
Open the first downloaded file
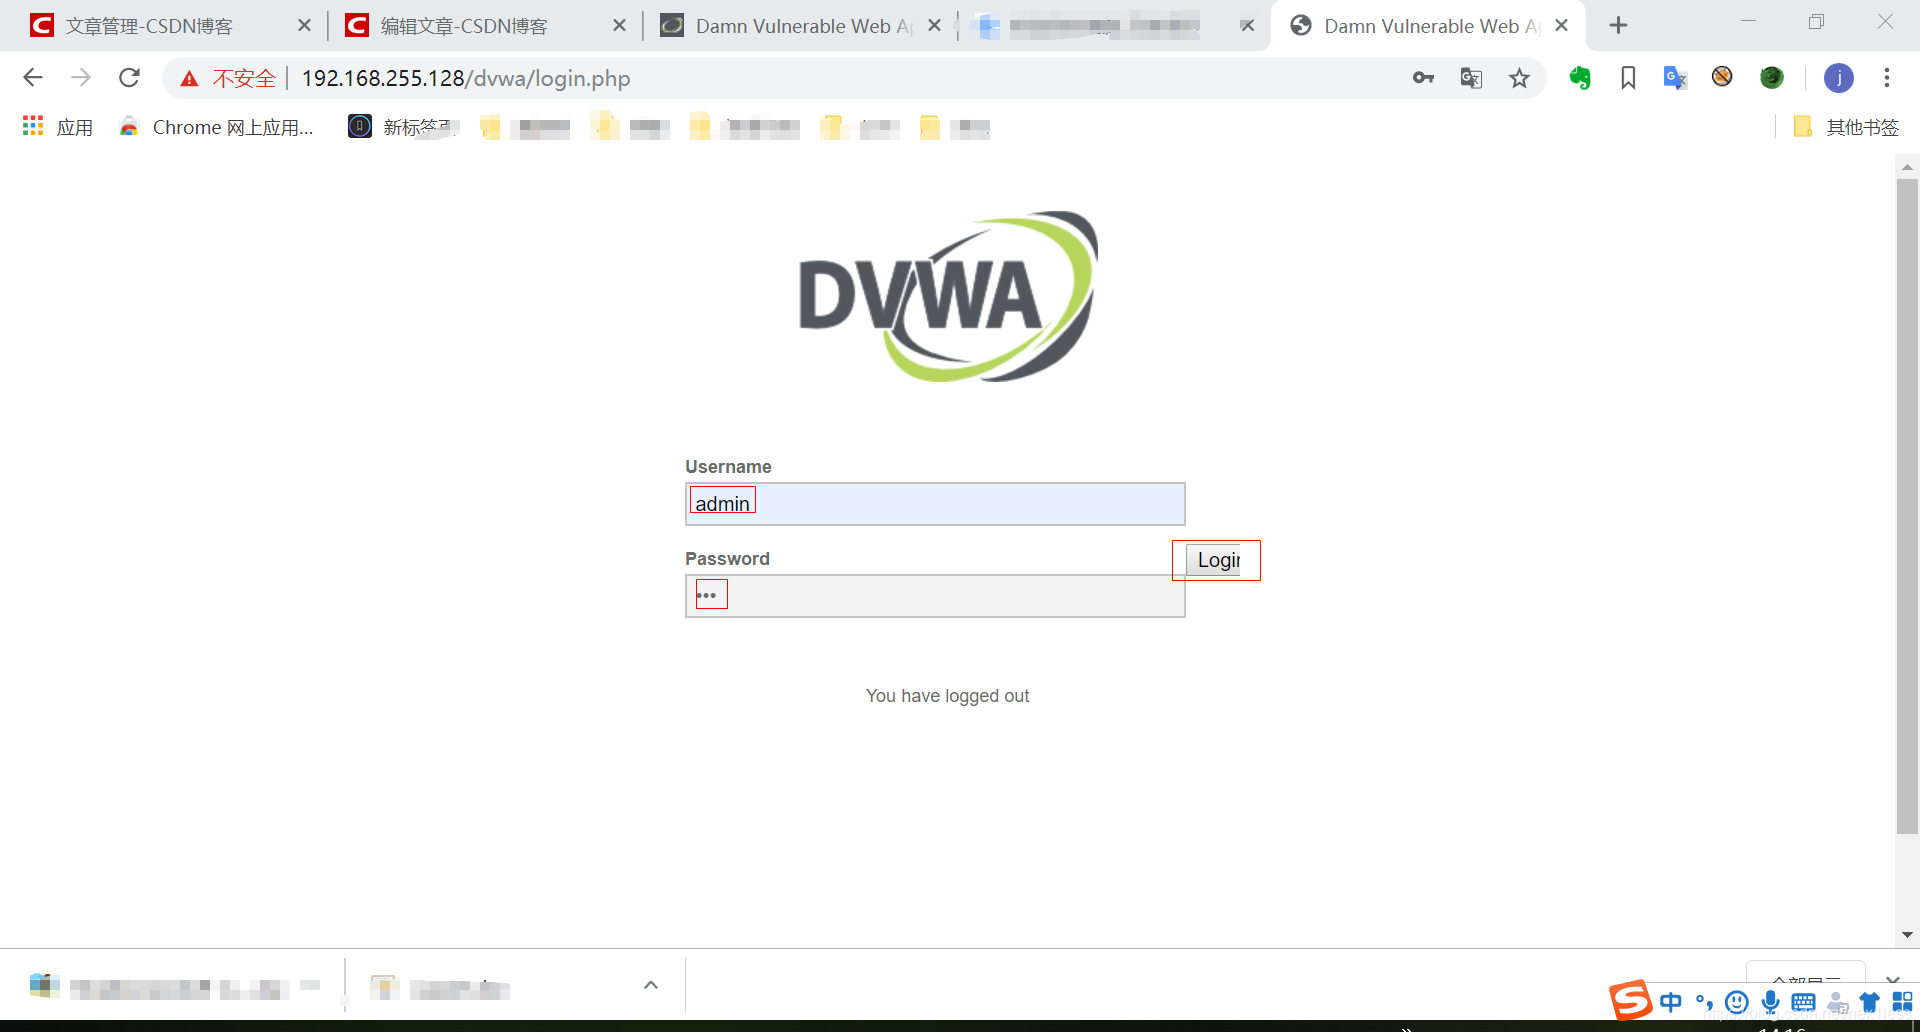click(175, 988)
